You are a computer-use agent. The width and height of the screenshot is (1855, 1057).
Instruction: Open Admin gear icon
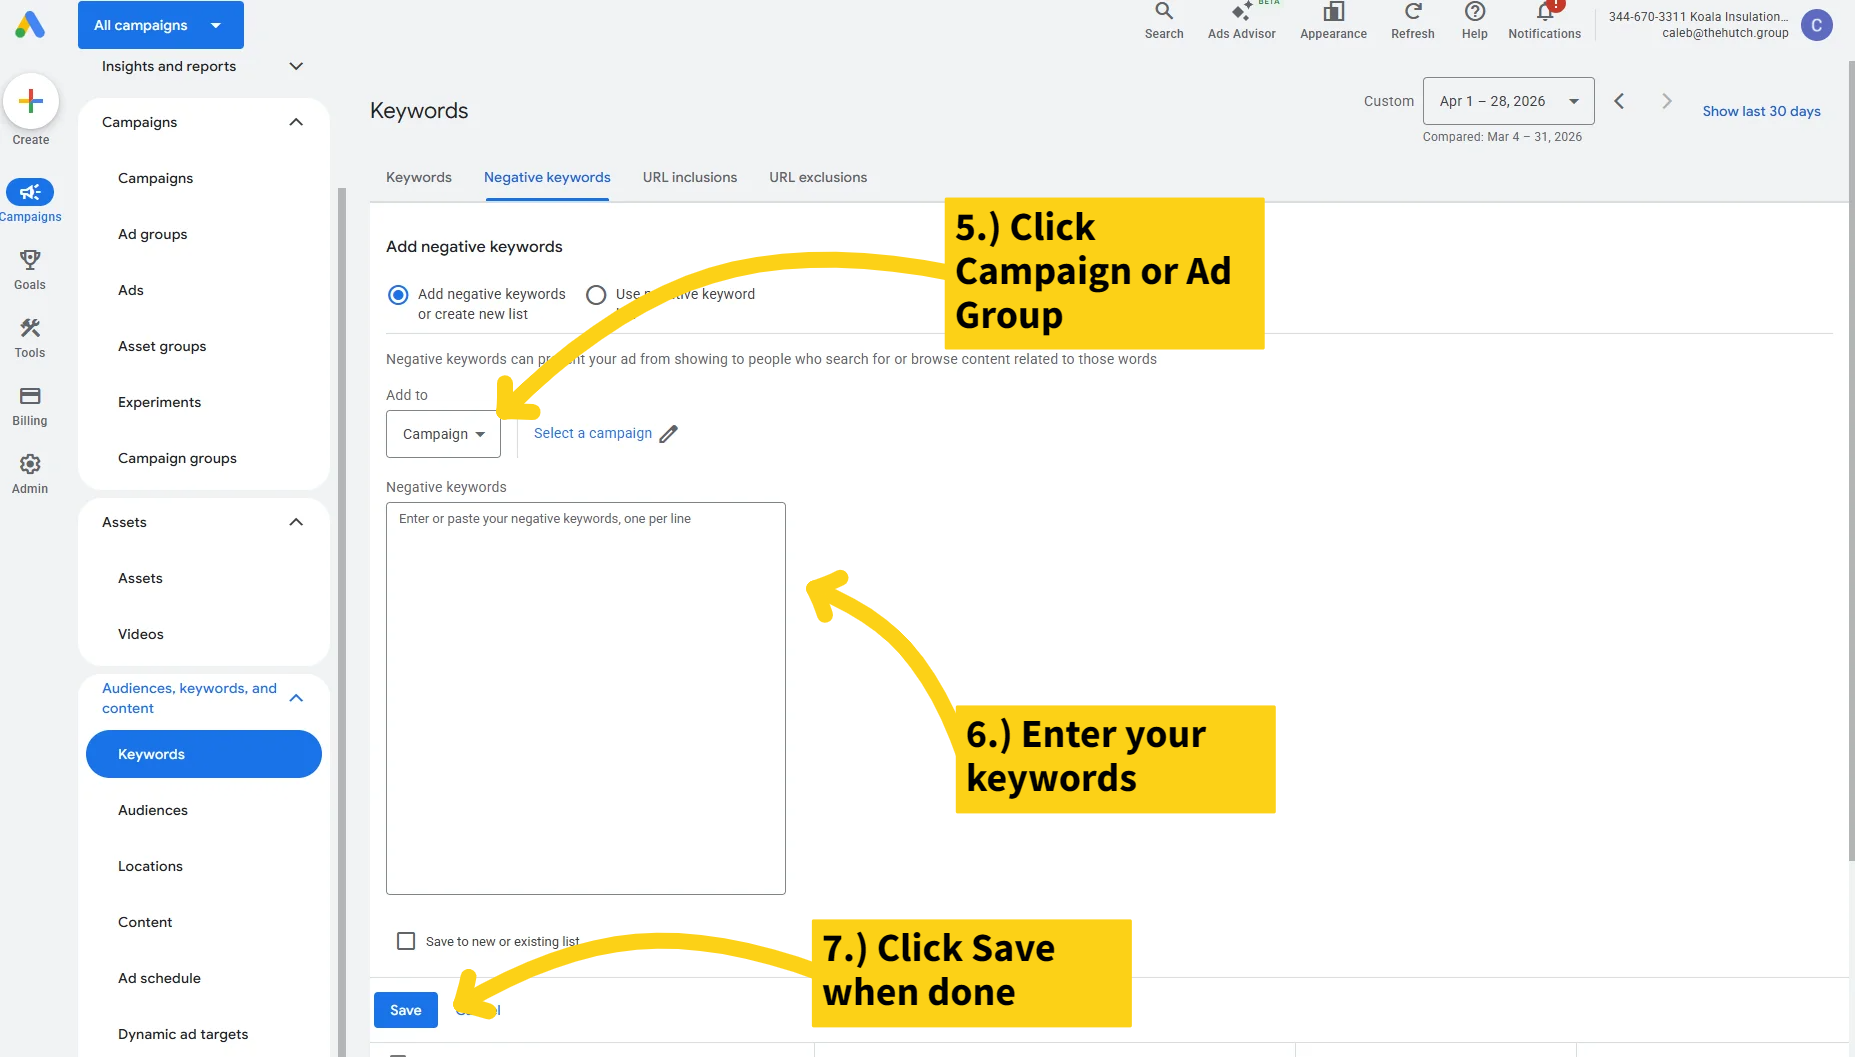coord(30,464)
